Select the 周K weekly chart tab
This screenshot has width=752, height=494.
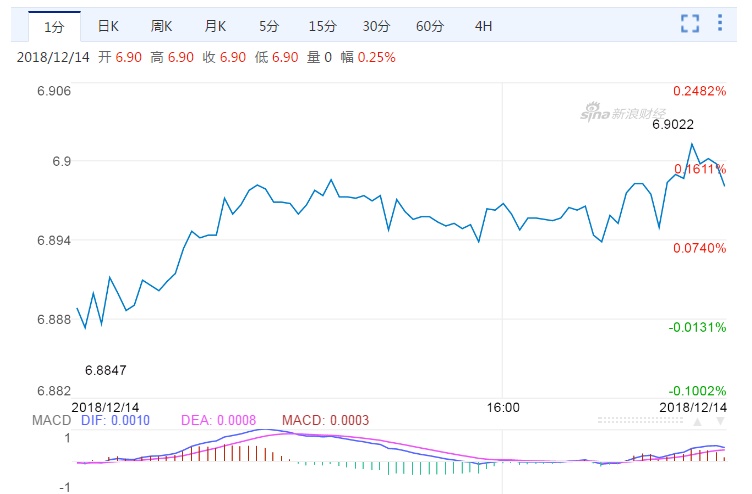[x=162, y=26]
